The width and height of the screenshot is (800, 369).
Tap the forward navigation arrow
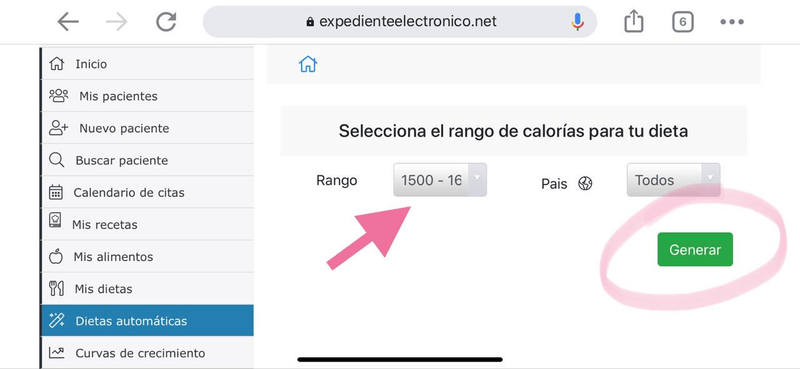point(117,22)
